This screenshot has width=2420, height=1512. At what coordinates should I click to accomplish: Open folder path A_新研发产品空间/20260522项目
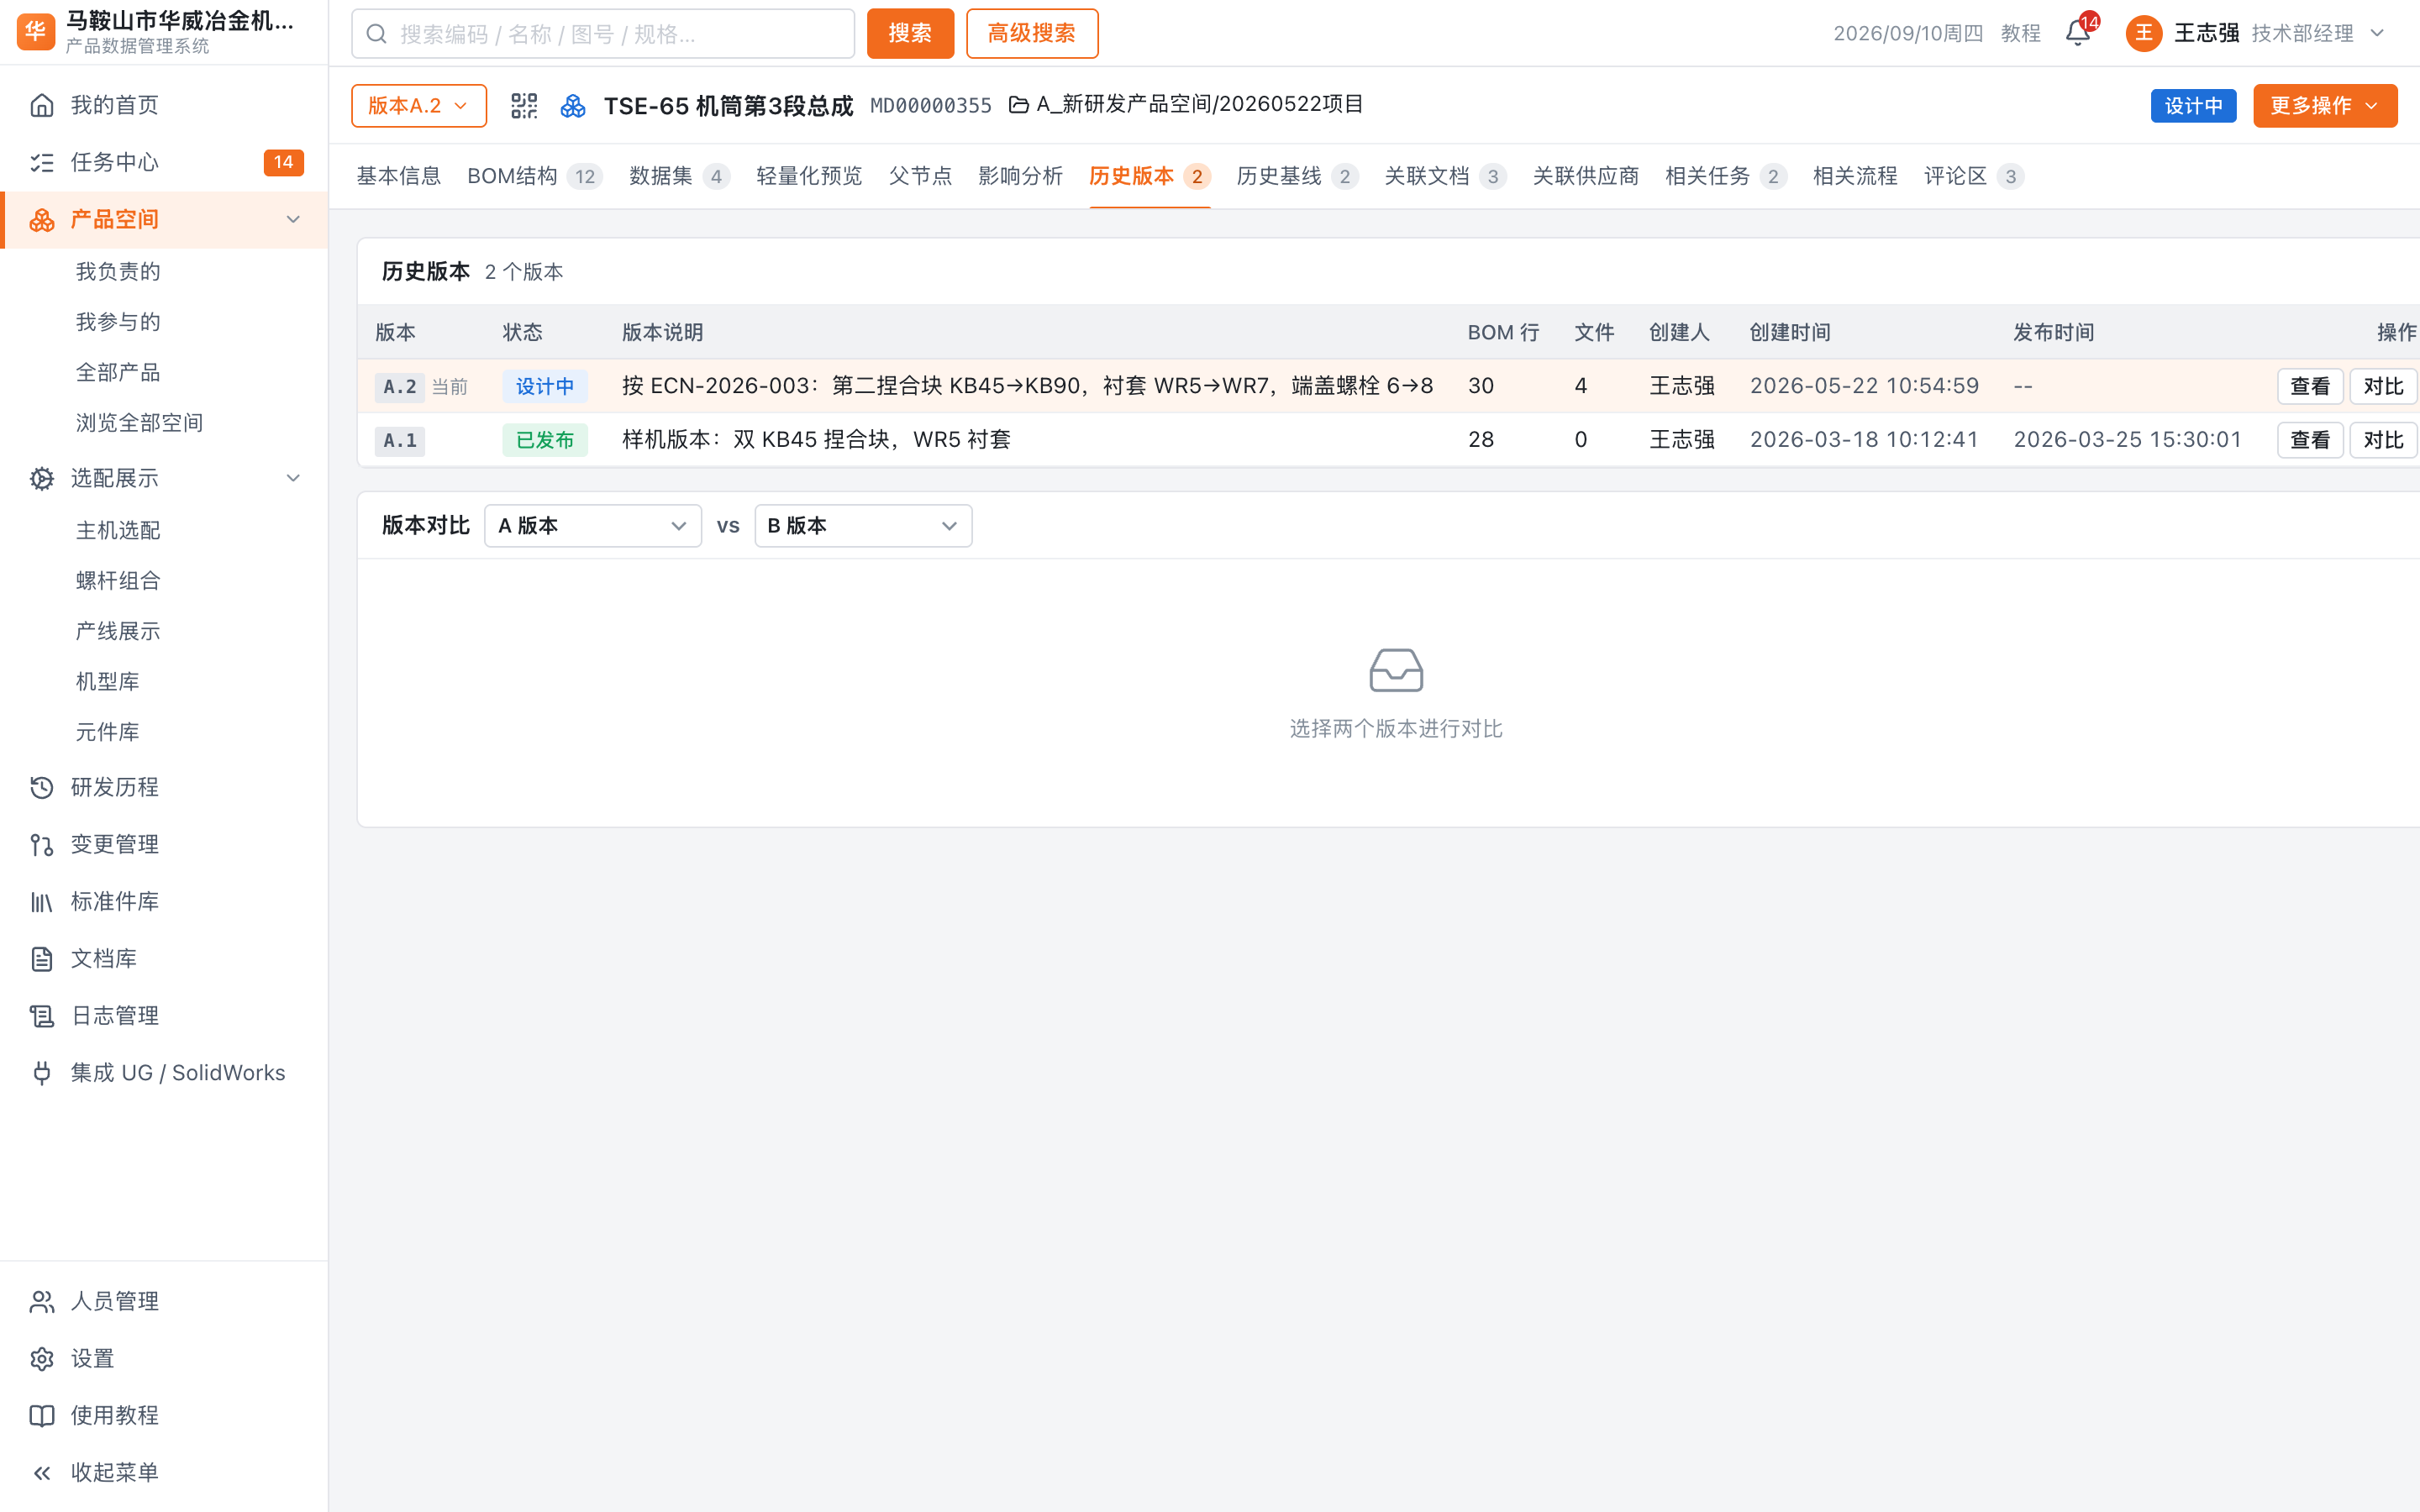tap(1186, 105)
